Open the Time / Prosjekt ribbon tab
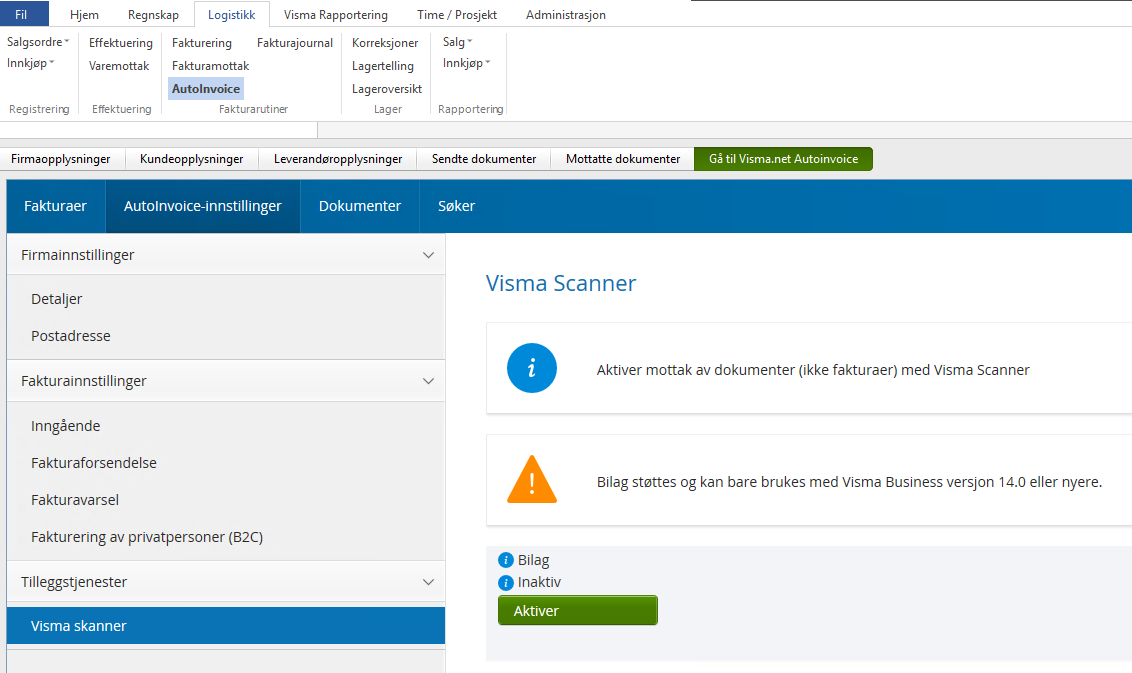The height and width of the screenshot is (673, 1132). (x=457, y=14)
